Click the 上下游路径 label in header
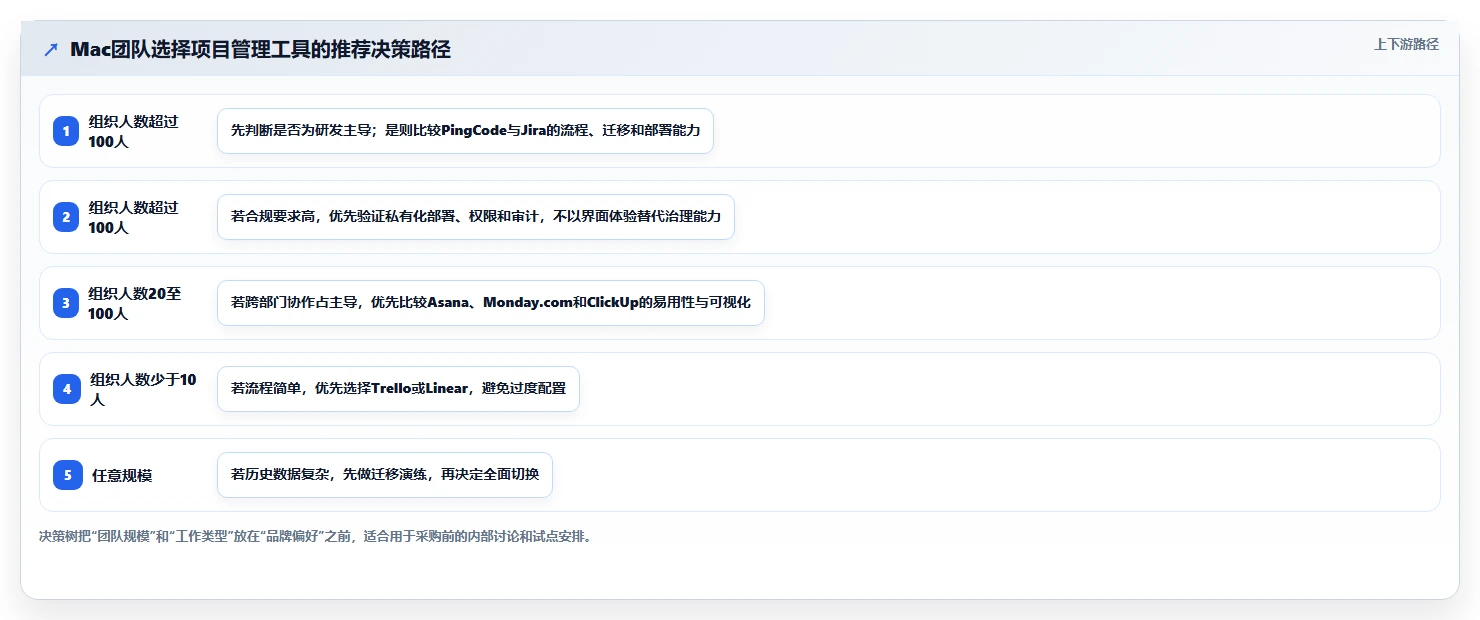 pos(1406,44)
